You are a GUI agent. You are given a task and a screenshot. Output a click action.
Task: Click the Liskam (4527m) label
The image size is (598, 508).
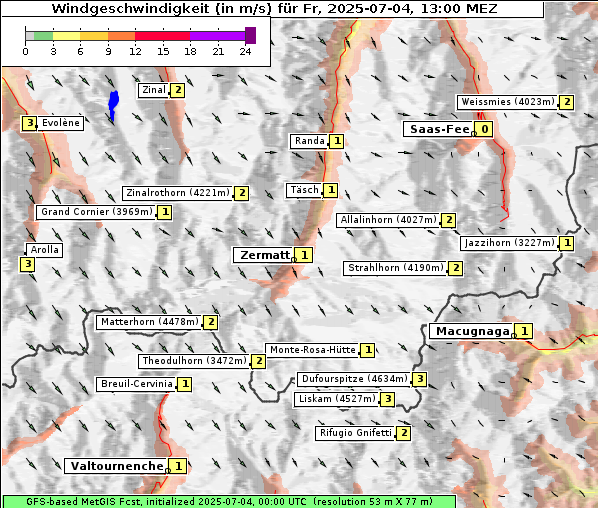click(x=337, y=399)
